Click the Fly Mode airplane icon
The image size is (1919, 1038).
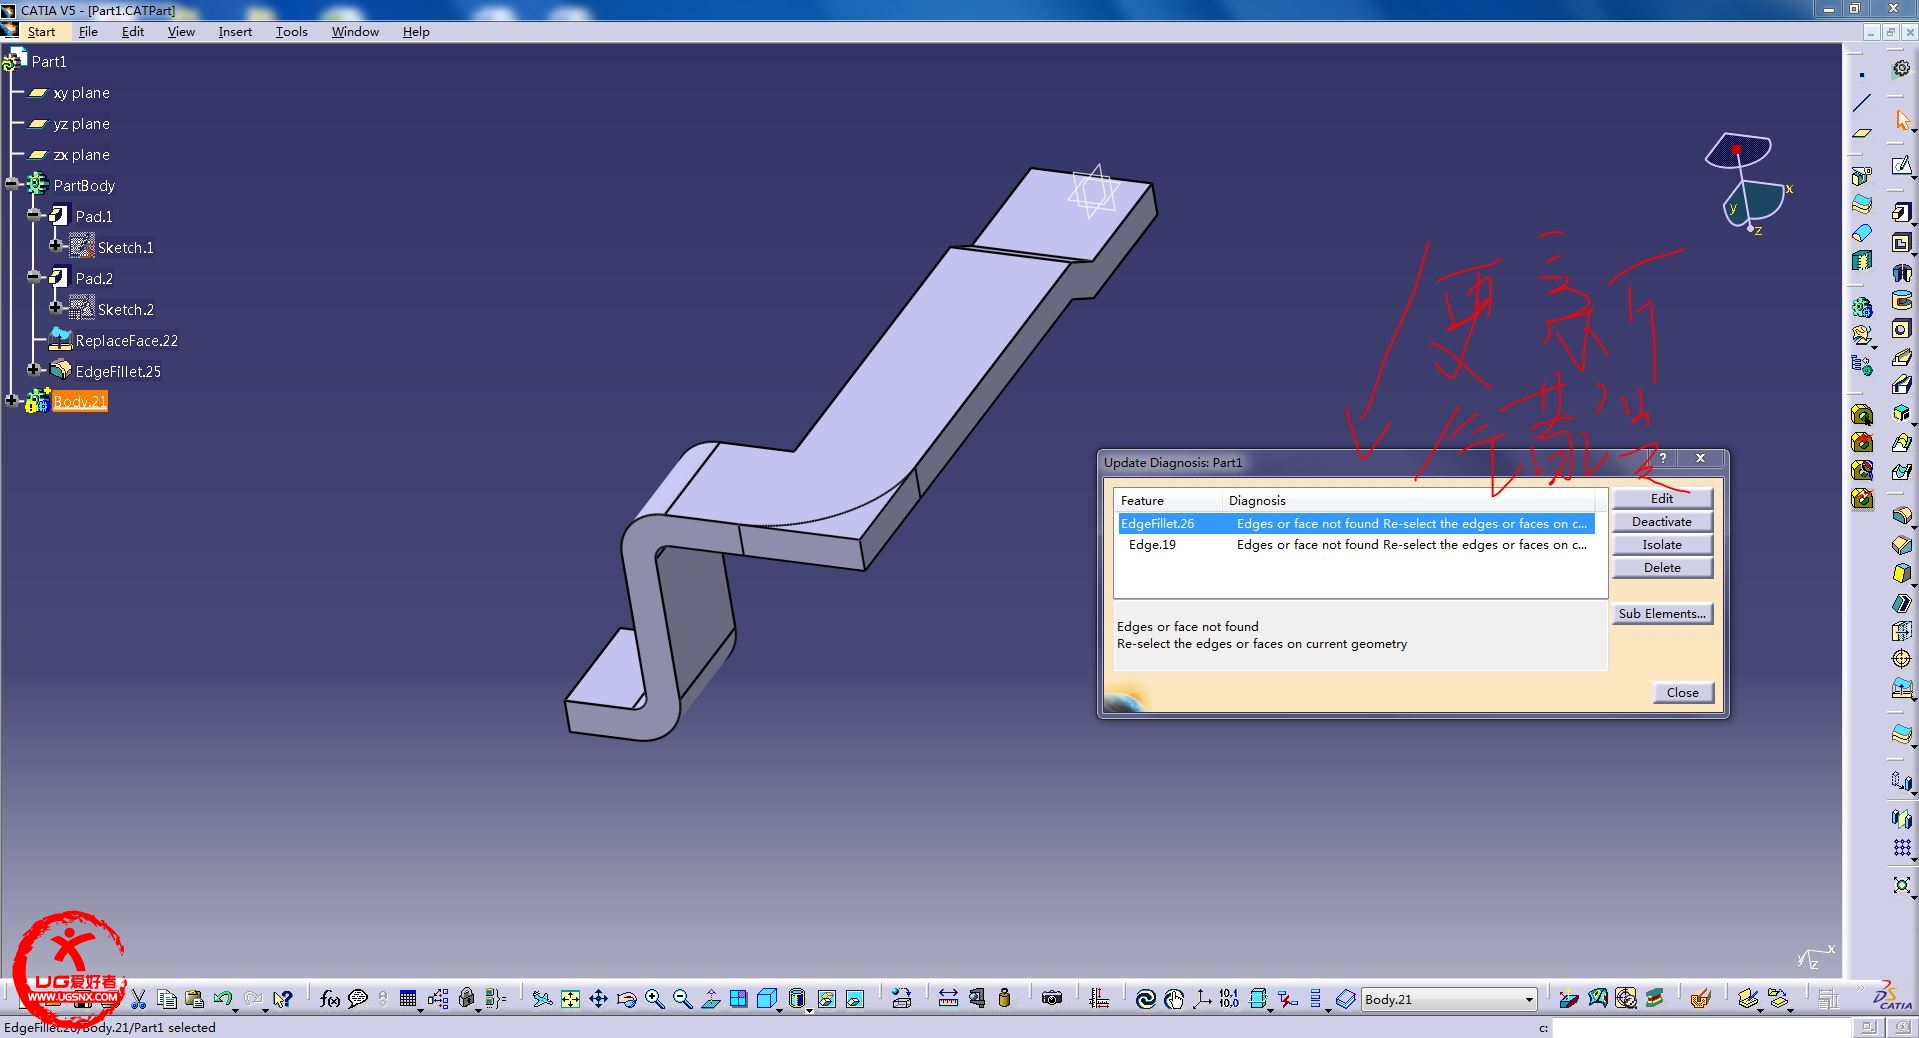coord(542,999)
